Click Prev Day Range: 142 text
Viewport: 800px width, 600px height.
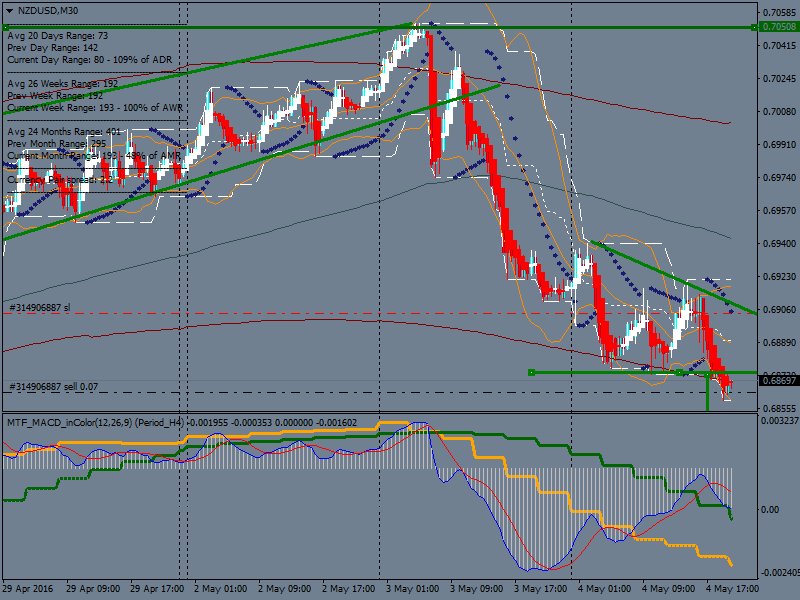point(53,47)
